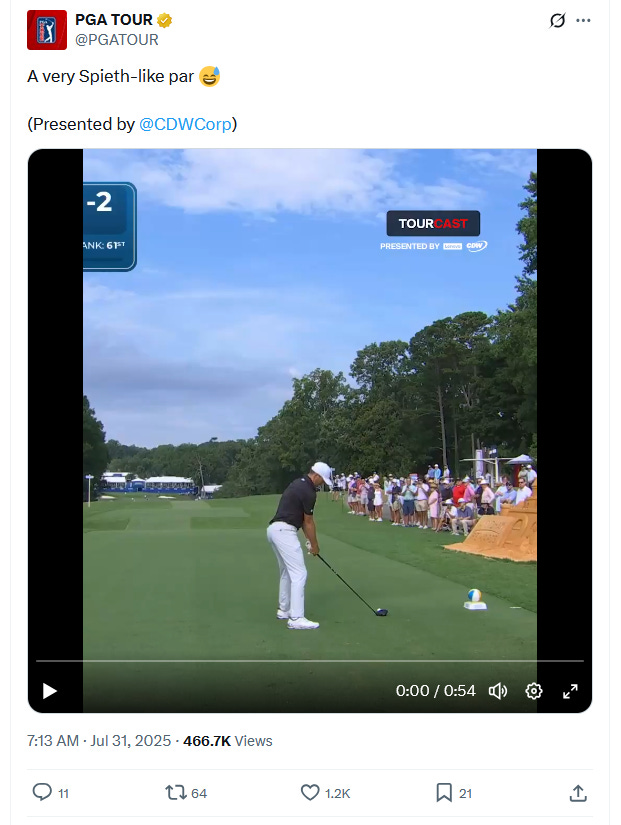Bookmark this post
This screenshot has width=621, height=825.
[x=444, y=792]
